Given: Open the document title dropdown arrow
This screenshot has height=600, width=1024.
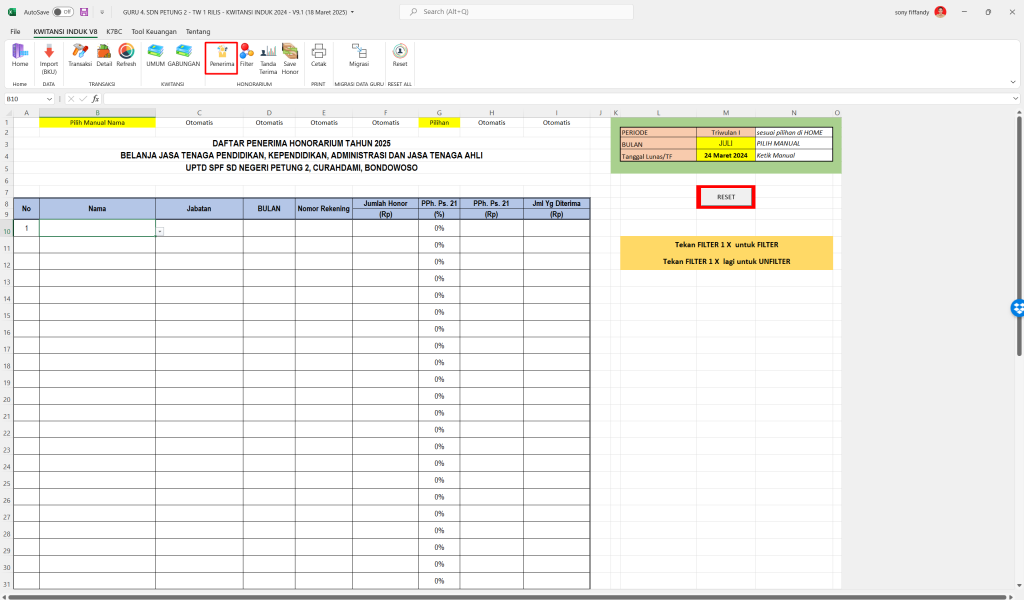Looking at the screenshot, I should [353, 12].
